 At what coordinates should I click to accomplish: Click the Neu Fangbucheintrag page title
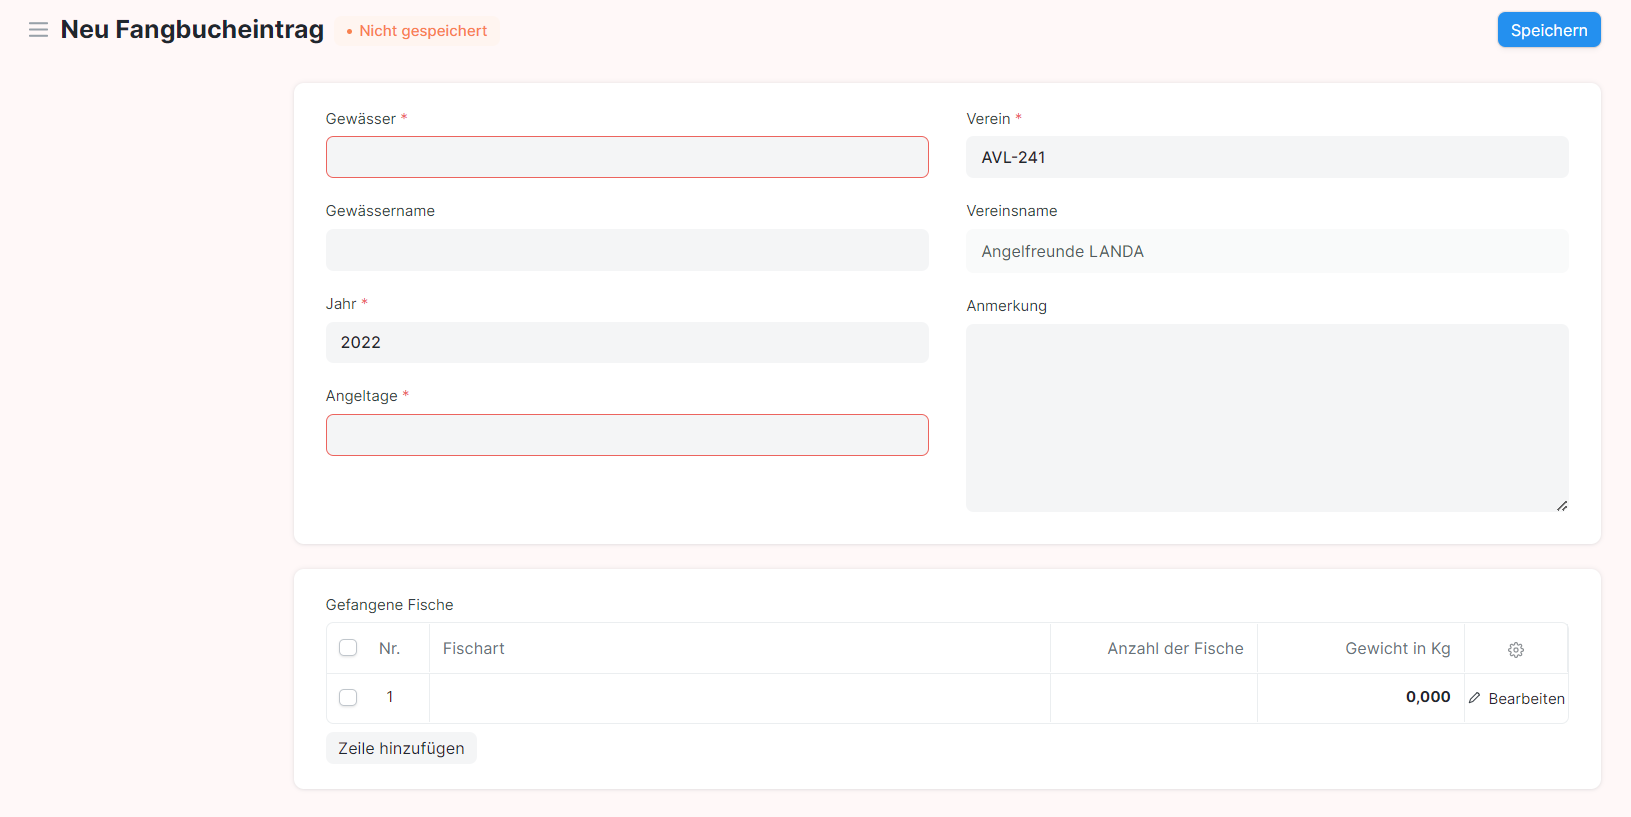coord(192,30)
